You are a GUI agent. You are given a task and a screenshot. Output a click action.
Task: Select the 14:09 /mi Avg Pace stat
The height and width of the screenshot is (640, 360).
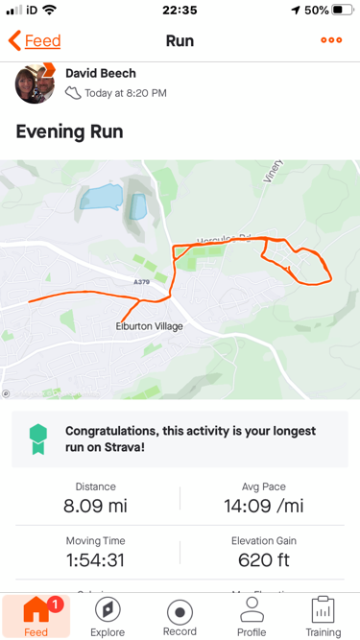coord(264,499)
